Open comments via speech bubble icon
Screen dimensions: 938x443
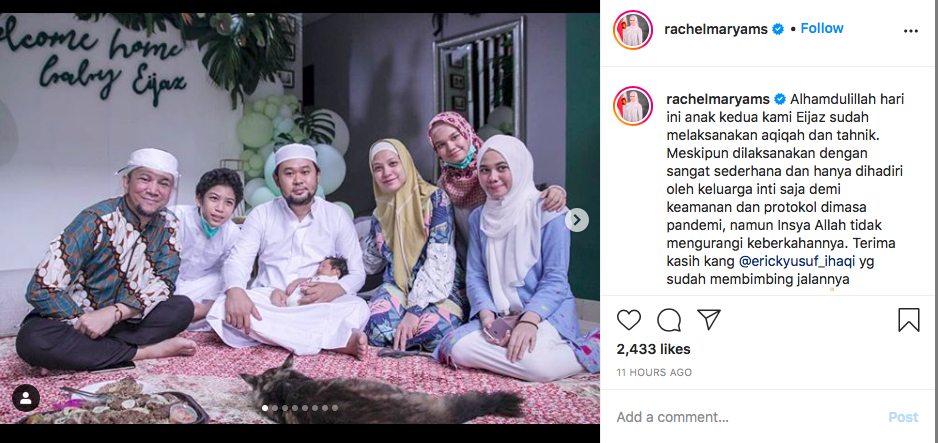click(669, 320)
